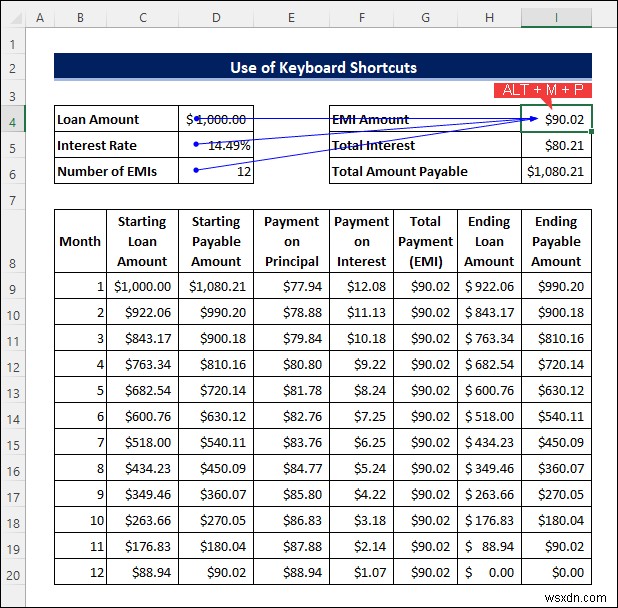Select the 'Number of EMIs' label cell
This screenshot has width=618, height=608.
(116, 171)
